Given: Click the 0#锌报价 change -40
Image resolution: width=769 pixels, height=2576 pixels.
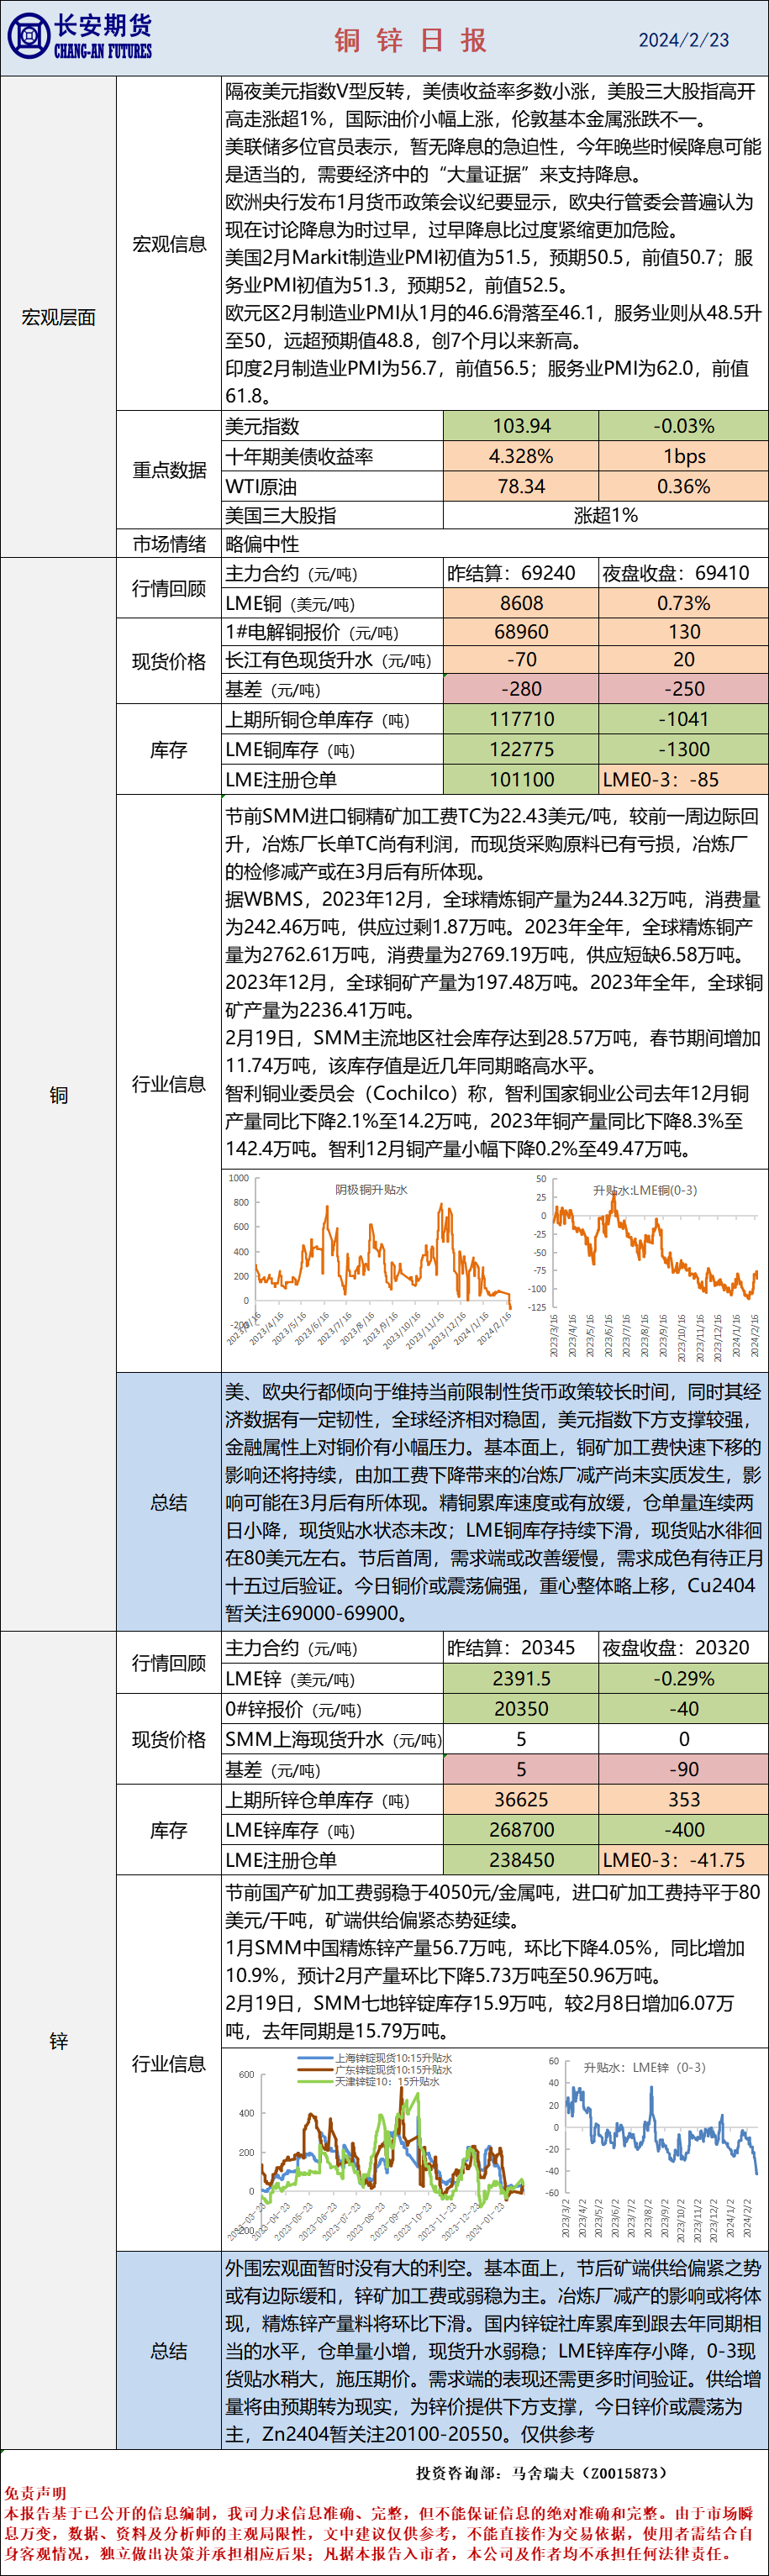Looking at the screenshot, I should coord(684,1708).
